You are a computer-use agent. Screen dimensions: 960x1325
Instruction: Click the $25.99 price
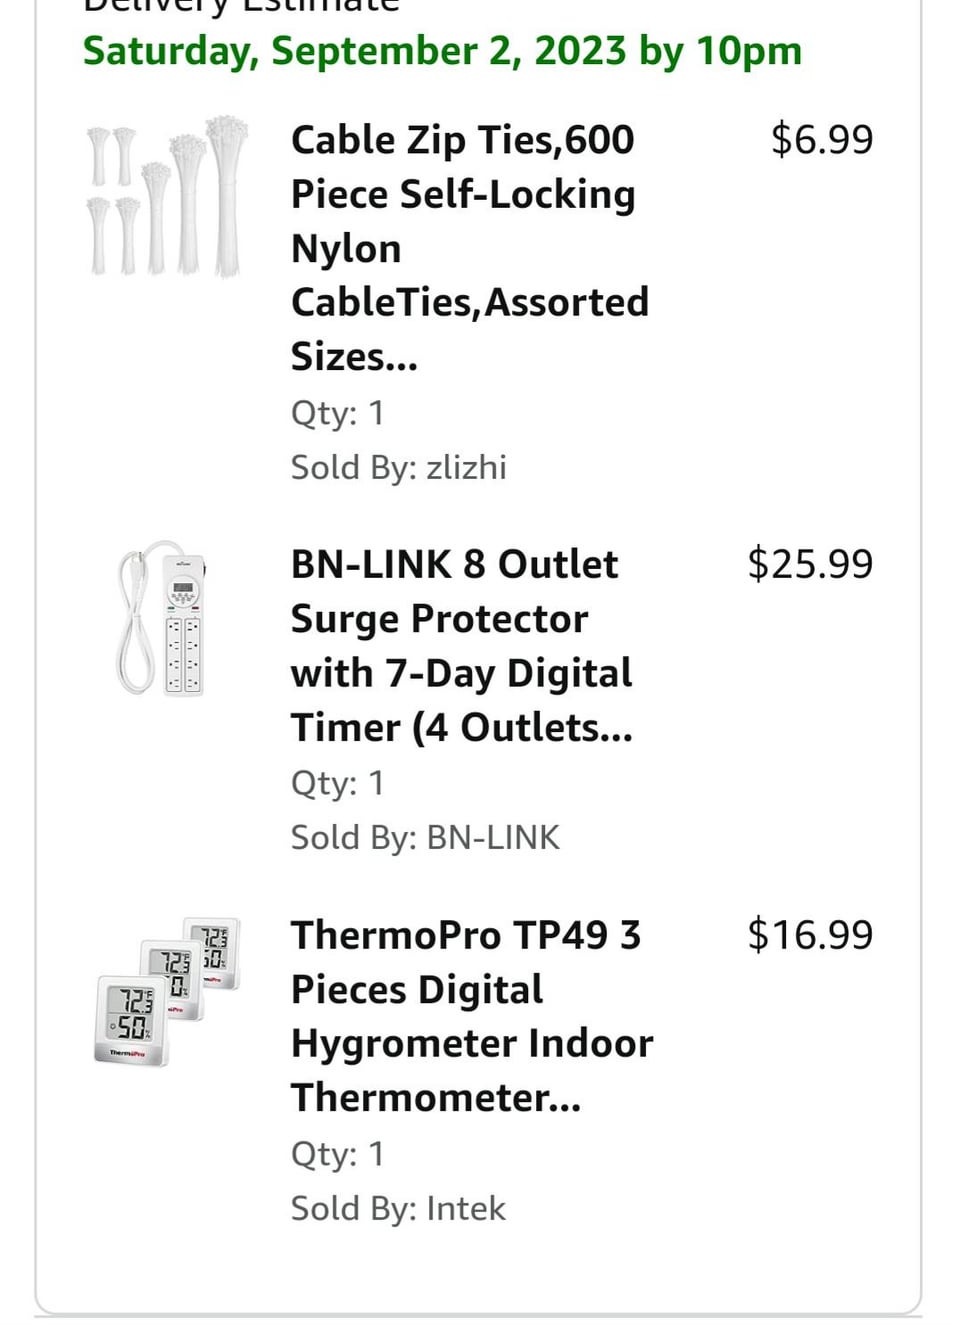[810, 564]
